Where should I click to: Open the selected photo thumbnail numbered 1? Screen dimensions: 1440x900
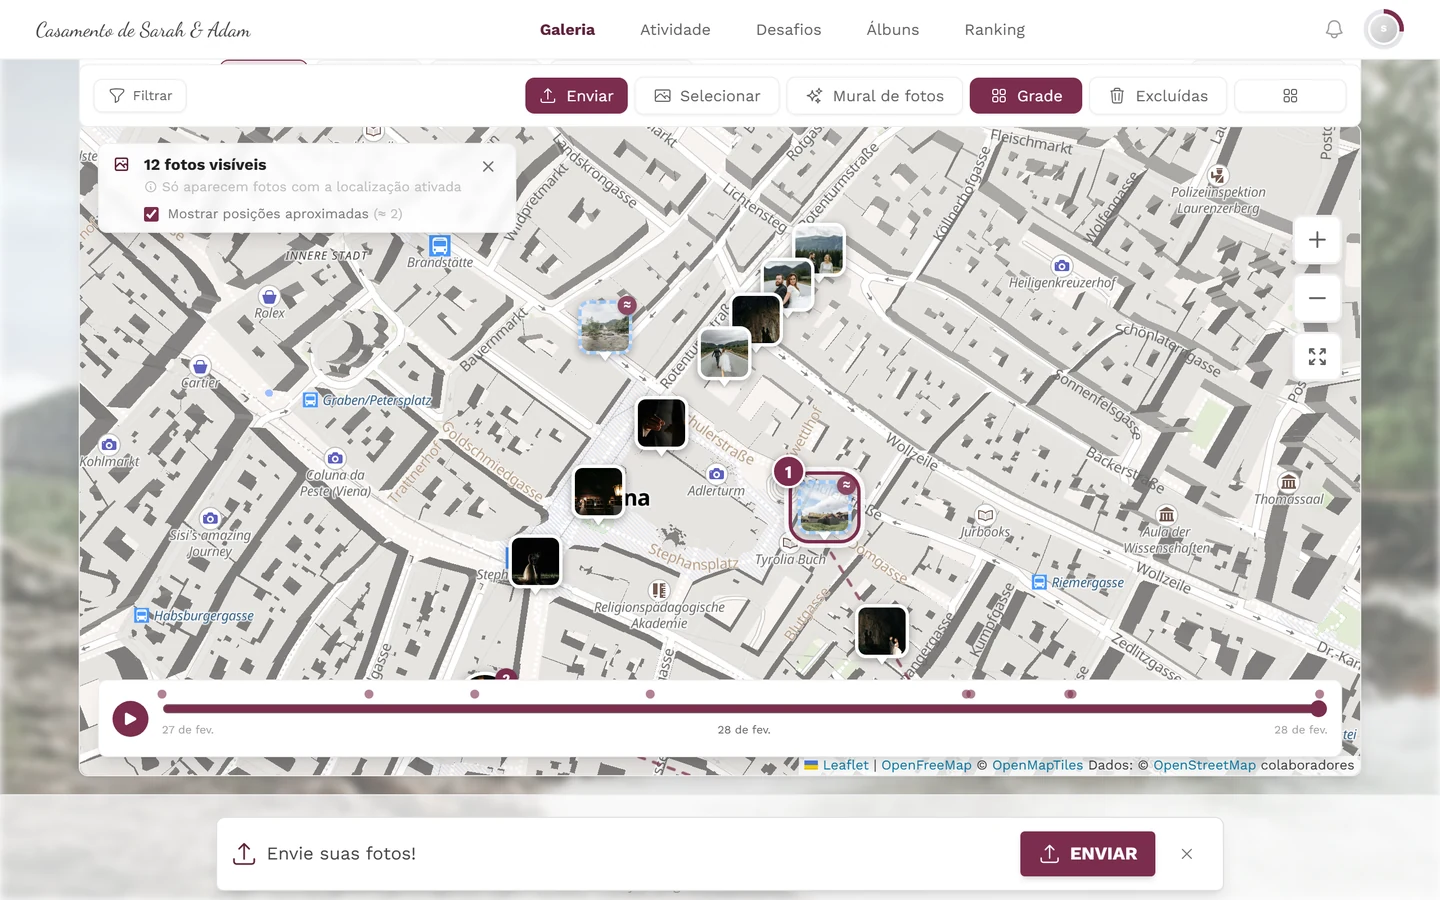[824, 507]
